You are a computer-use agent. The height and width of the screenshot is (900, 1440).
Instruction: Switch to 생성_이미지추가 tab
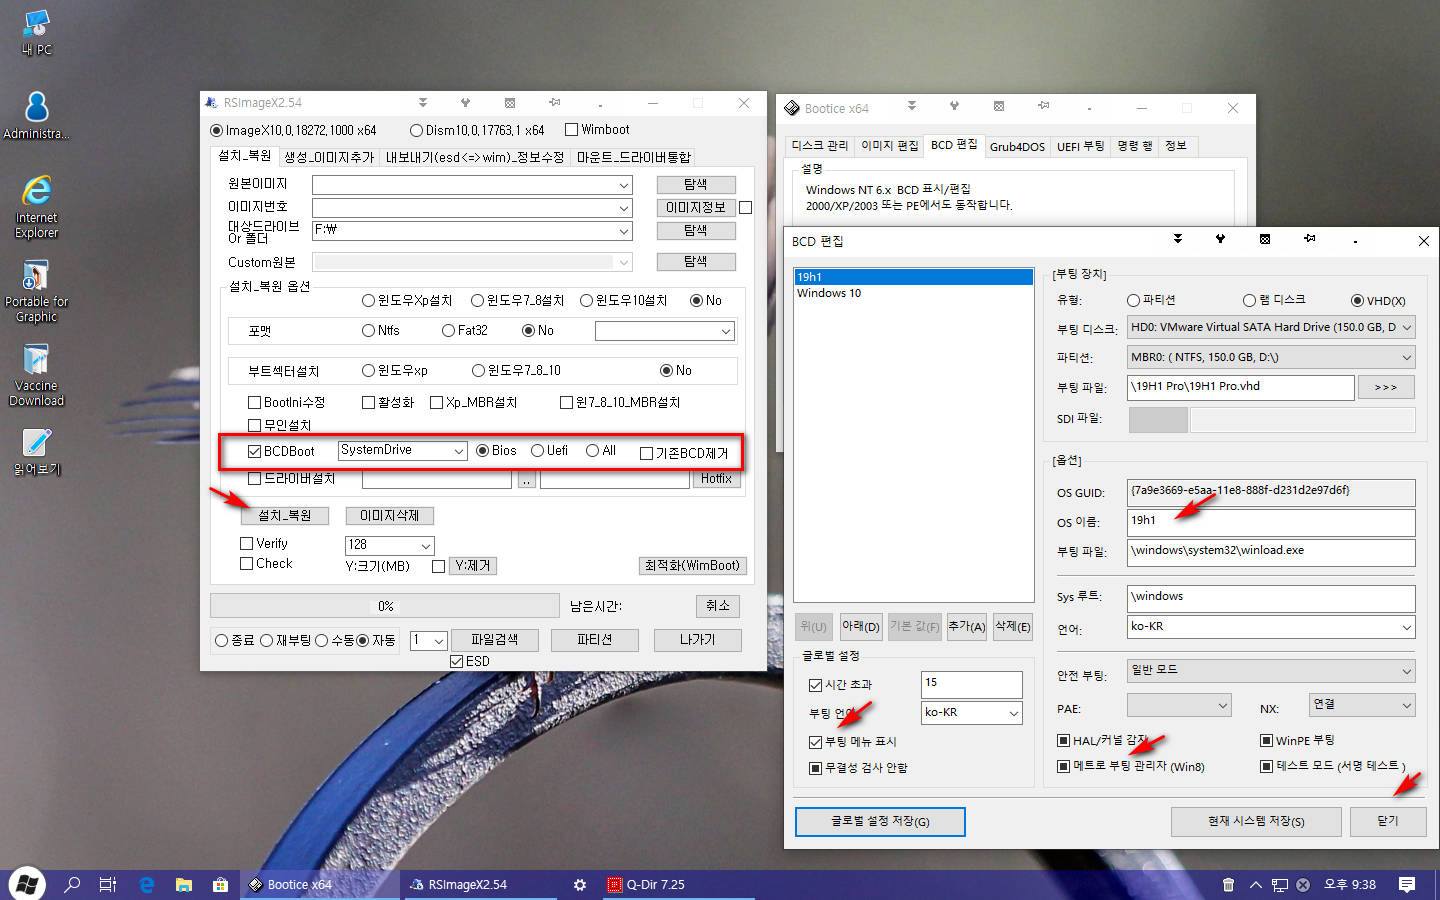[329, 157]
